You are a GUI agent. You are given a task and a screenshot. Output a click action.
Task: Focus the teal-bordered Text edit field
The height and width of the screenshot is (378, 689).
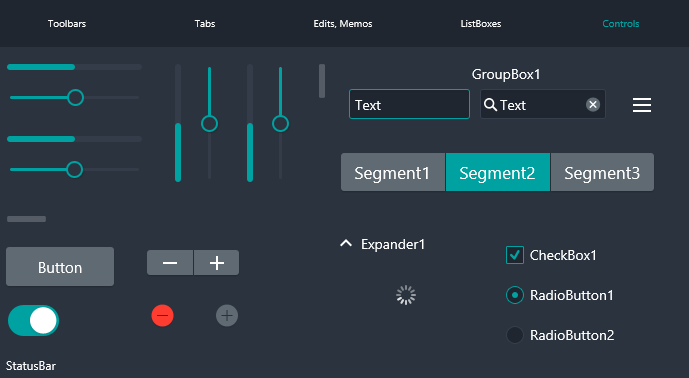[409, 104]
